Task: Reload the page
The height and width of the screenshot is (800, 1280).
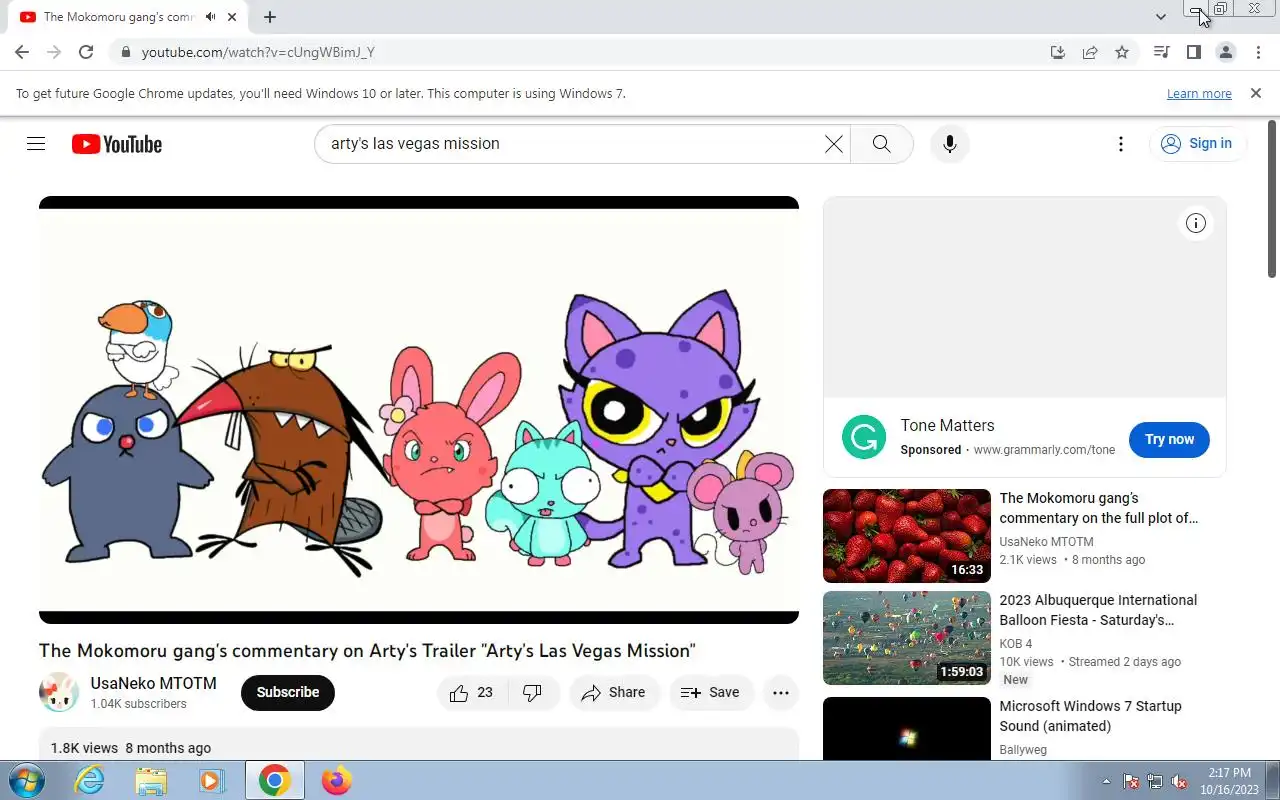Action: tap(86, 52)
